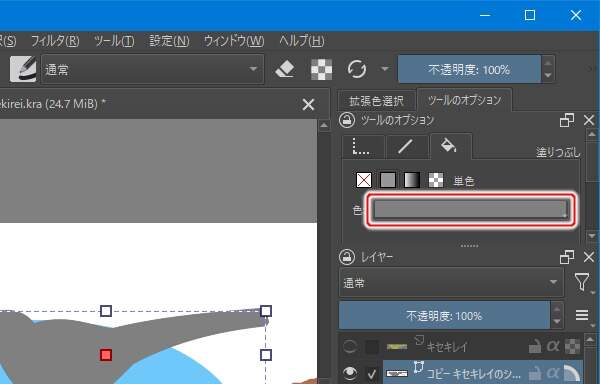The height and width of the screenshot is (384, 600).
Task: Select the キセキレイ layer thumbnail
Action: click(397, 347)
